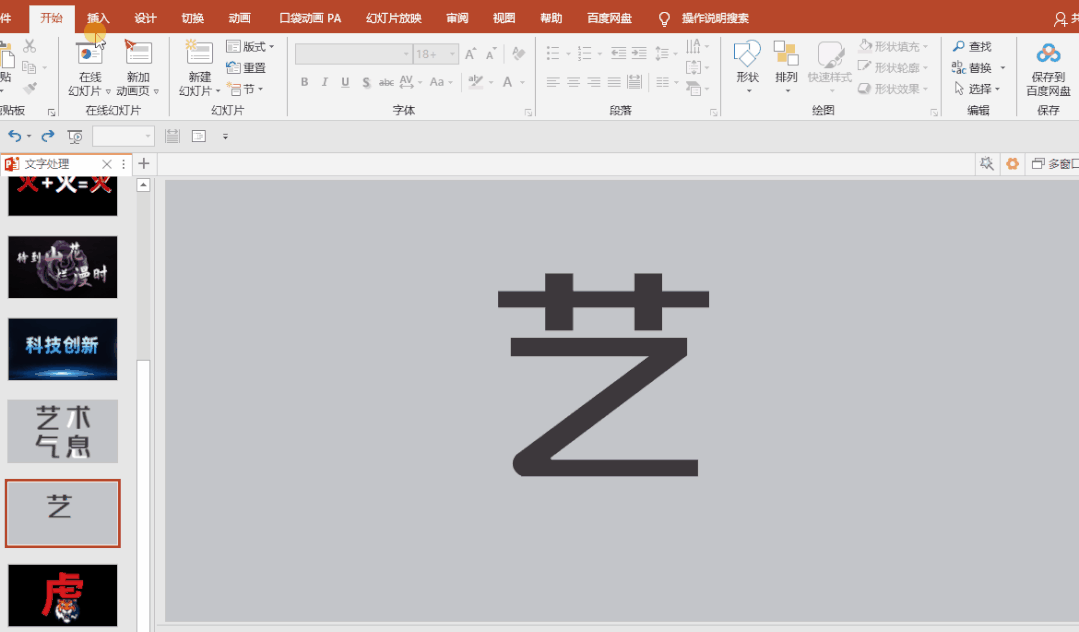Viewport: 1079px width, 632px height.
Task: Select 科技创新 slide thumbnail
Action: tap(63, 349)
